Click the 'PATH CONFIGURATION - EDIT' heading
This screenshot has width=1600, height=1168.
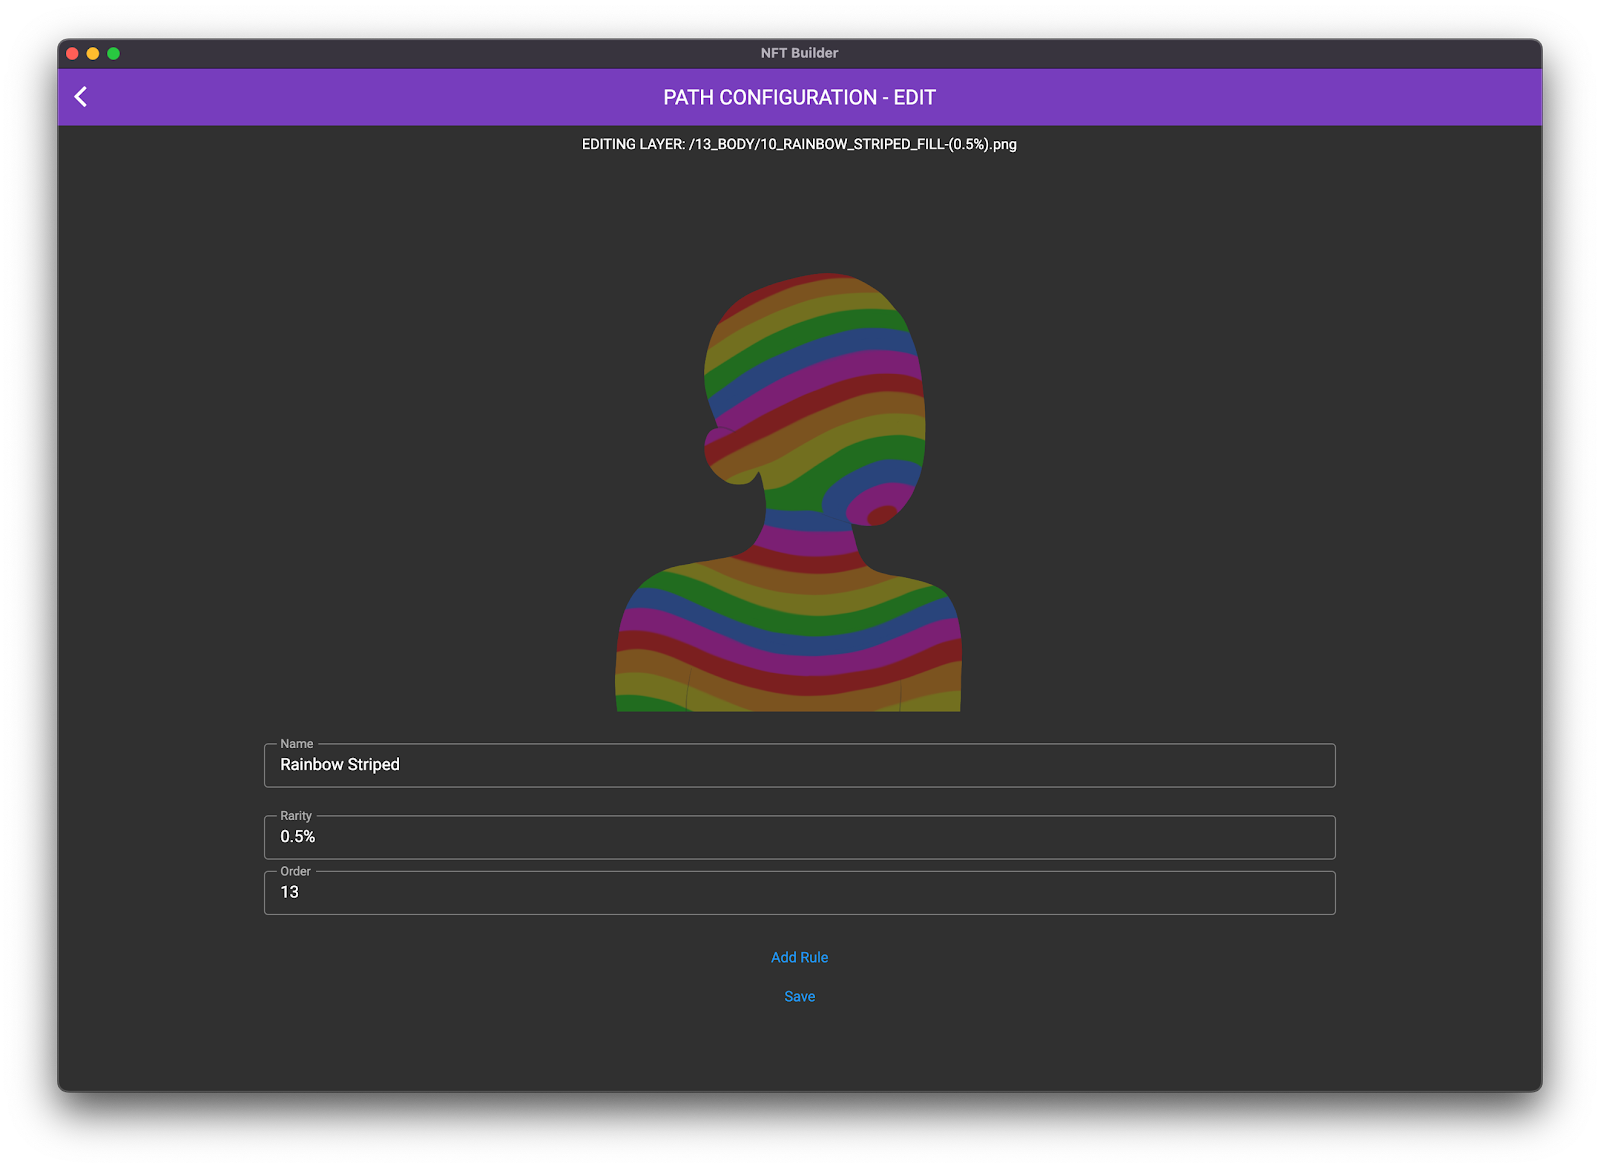[x=799, y=97]
